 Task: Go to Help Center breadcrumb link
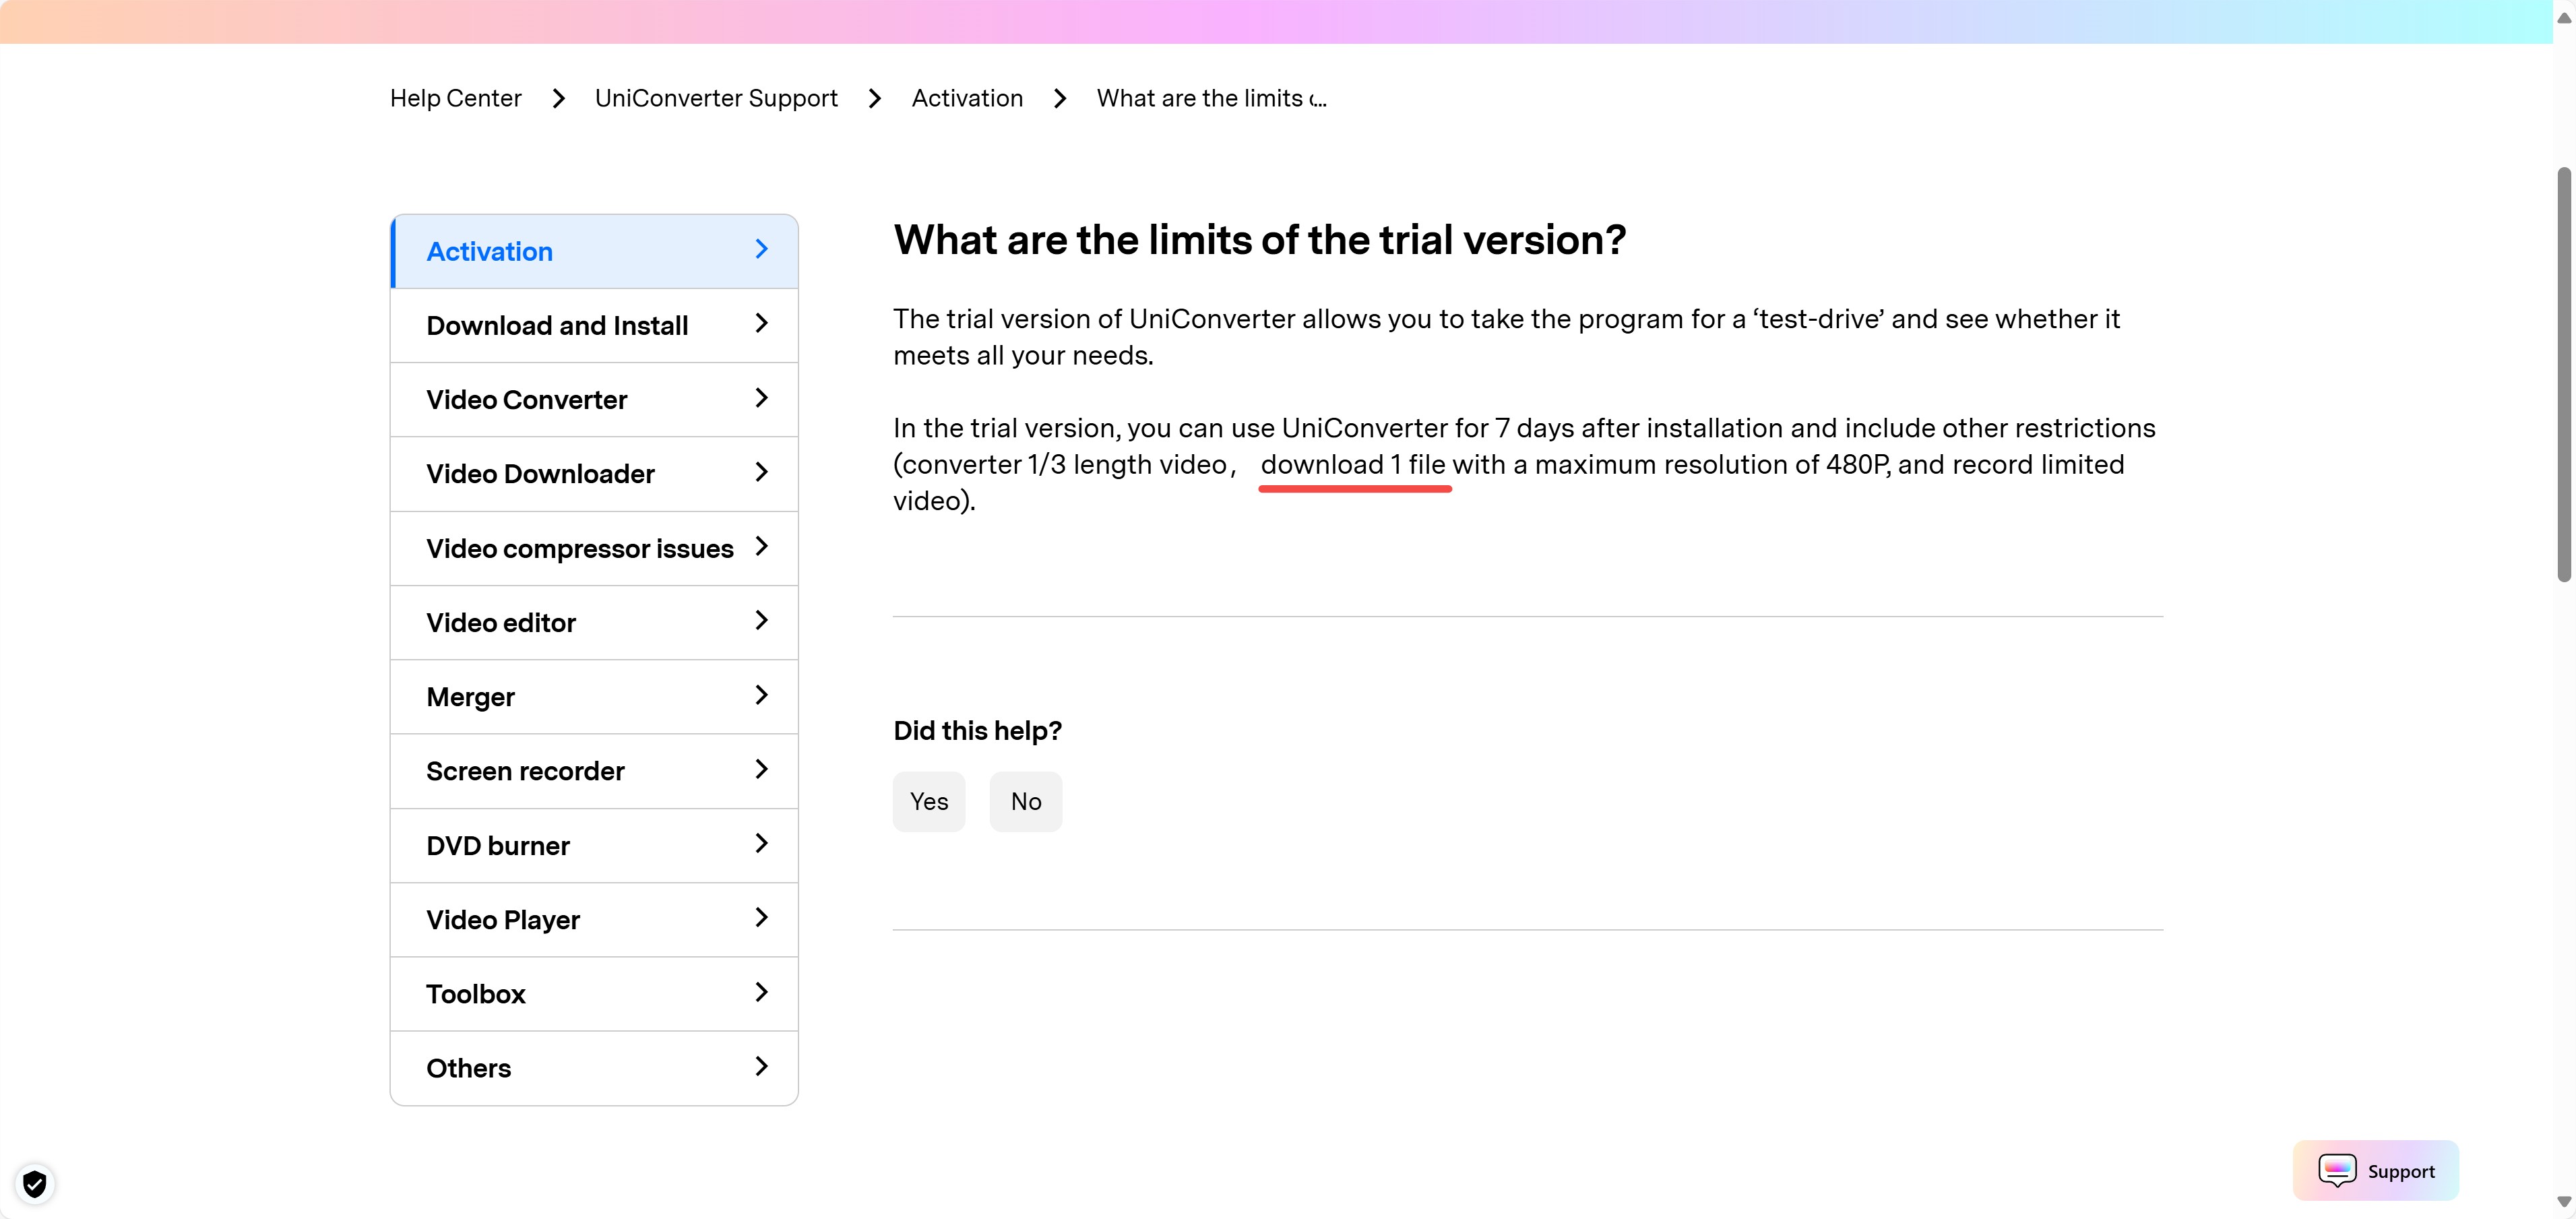[455, 98]
